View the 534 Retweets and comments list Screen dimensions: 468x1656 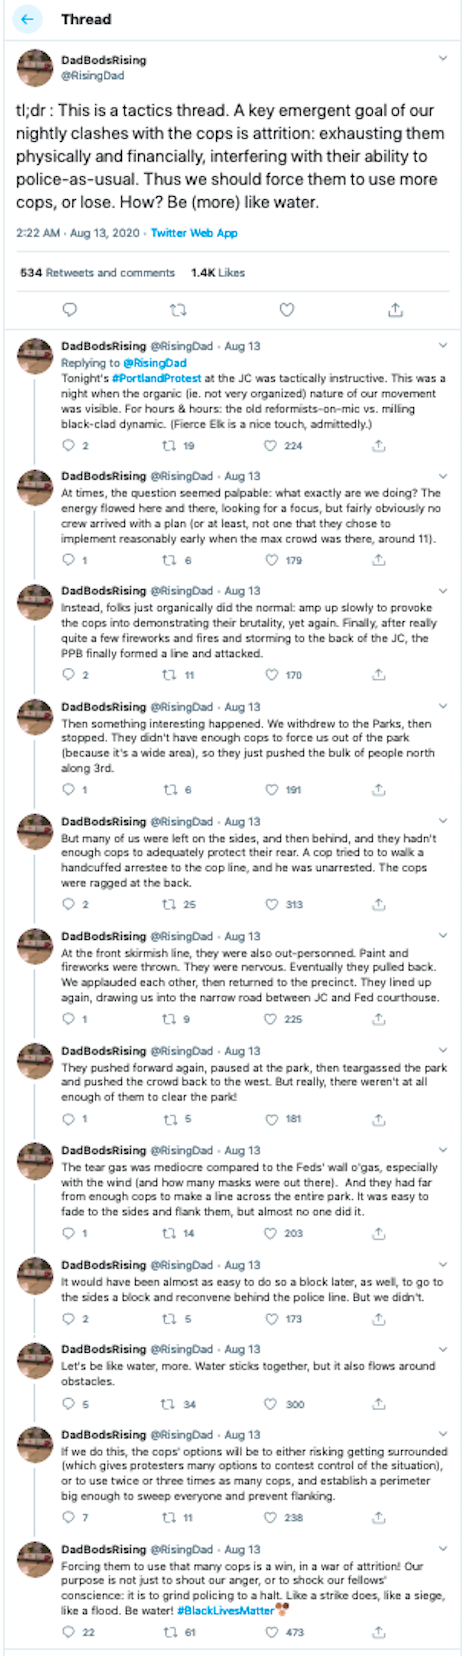[97, 272]
